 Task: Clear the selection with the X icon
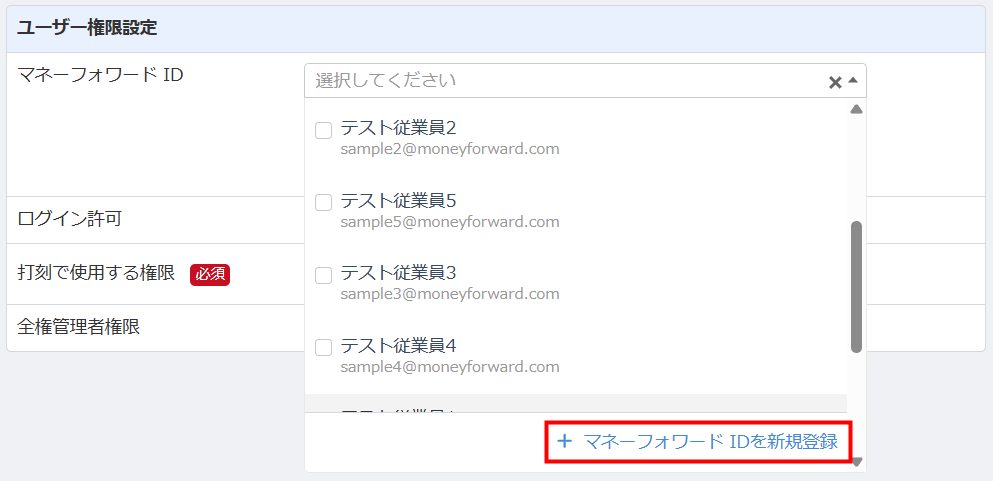835,82
